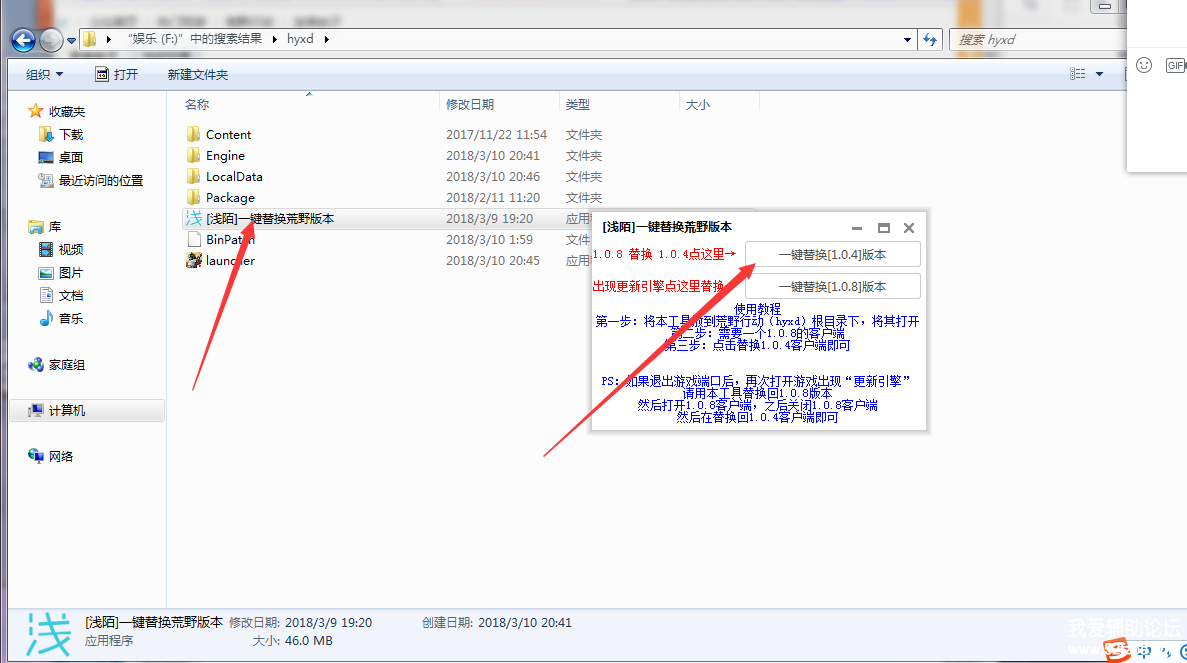Image resolution: width=1187 pixels, height=663 pixels.
Task: Click the Sogou input method tray icon
Action: pos(1116,650)
